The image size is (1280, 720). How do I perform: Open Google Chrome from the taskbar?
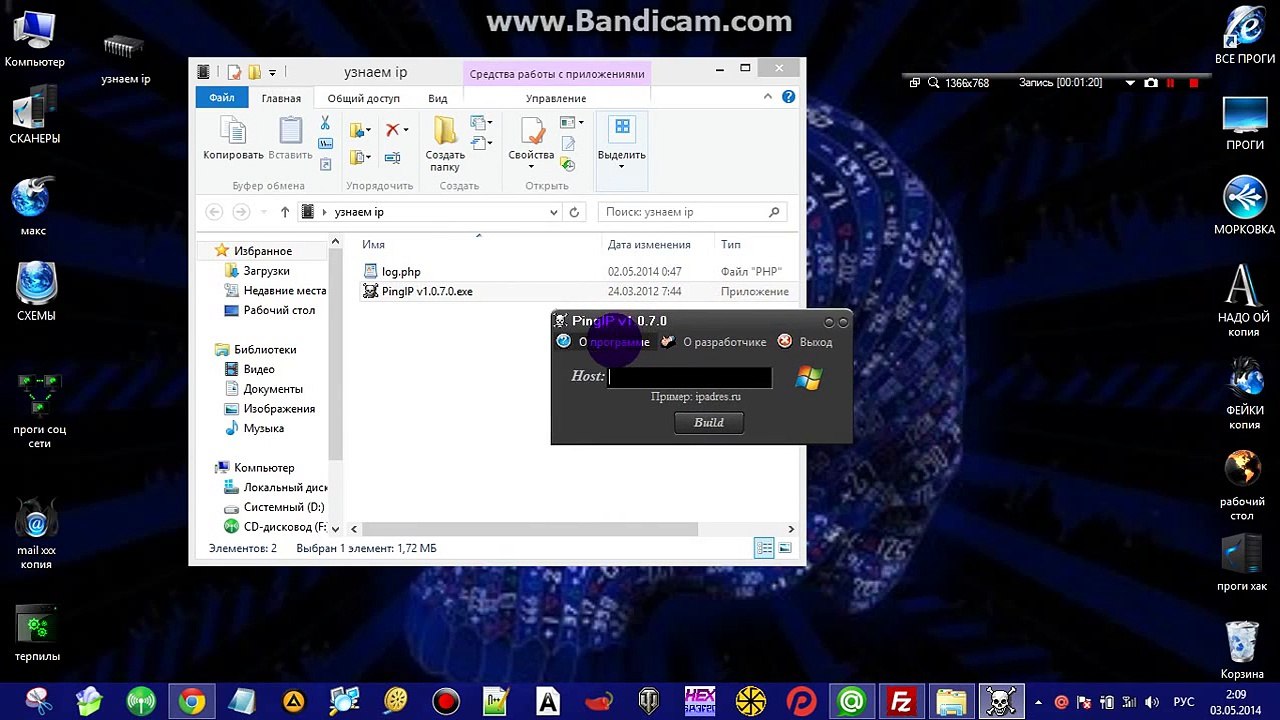point(191,702)
